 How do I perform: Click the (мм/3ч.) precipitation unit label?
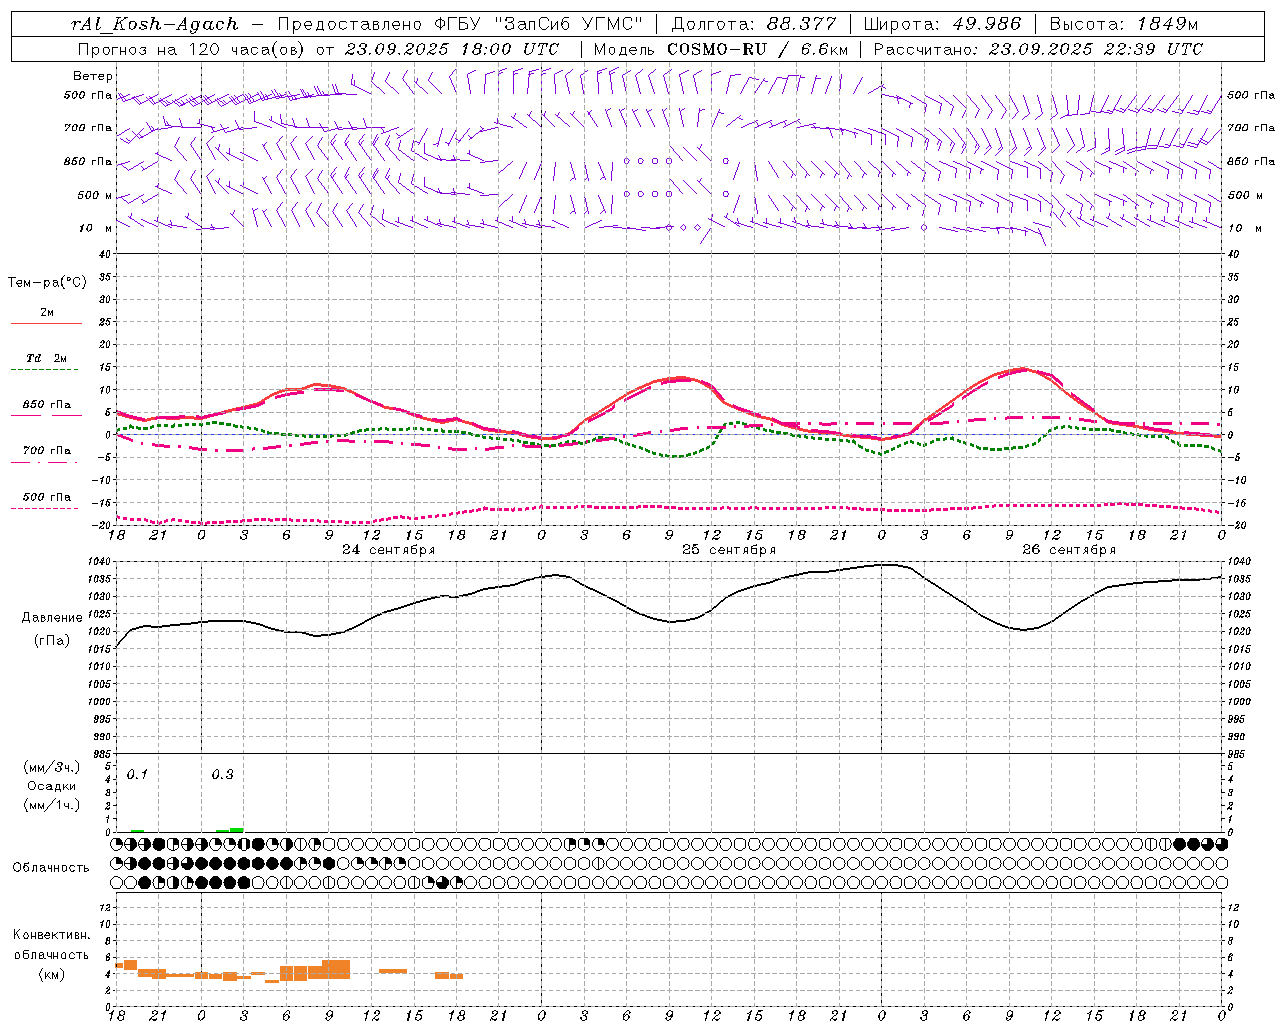click(52, 767)
